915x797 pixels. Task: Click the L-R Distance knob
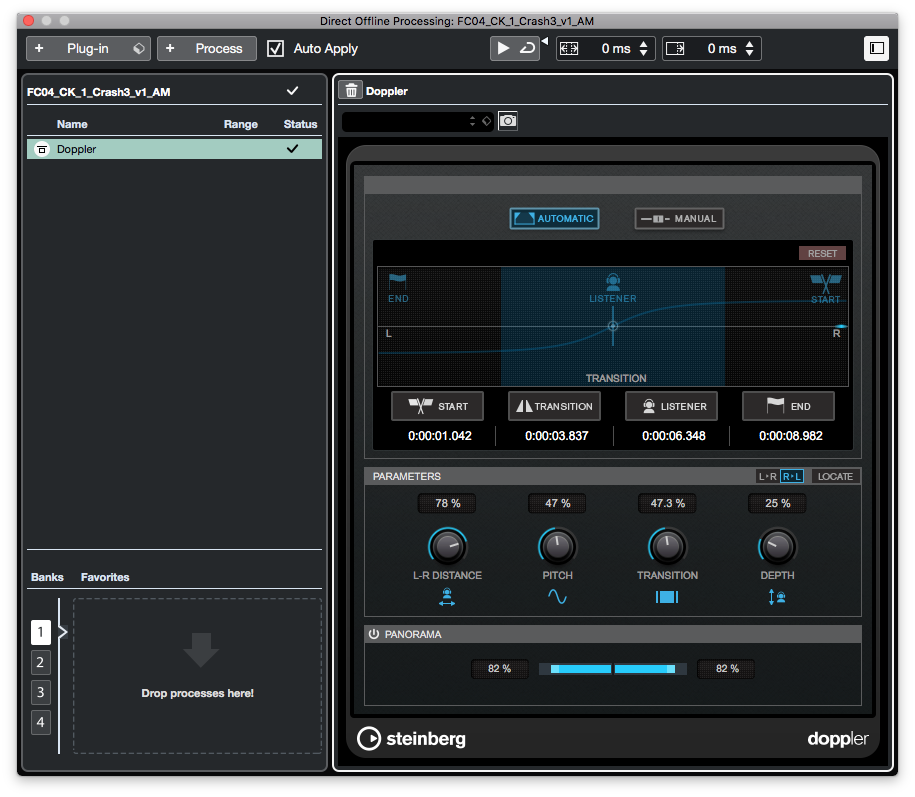[x=448, y=547]
